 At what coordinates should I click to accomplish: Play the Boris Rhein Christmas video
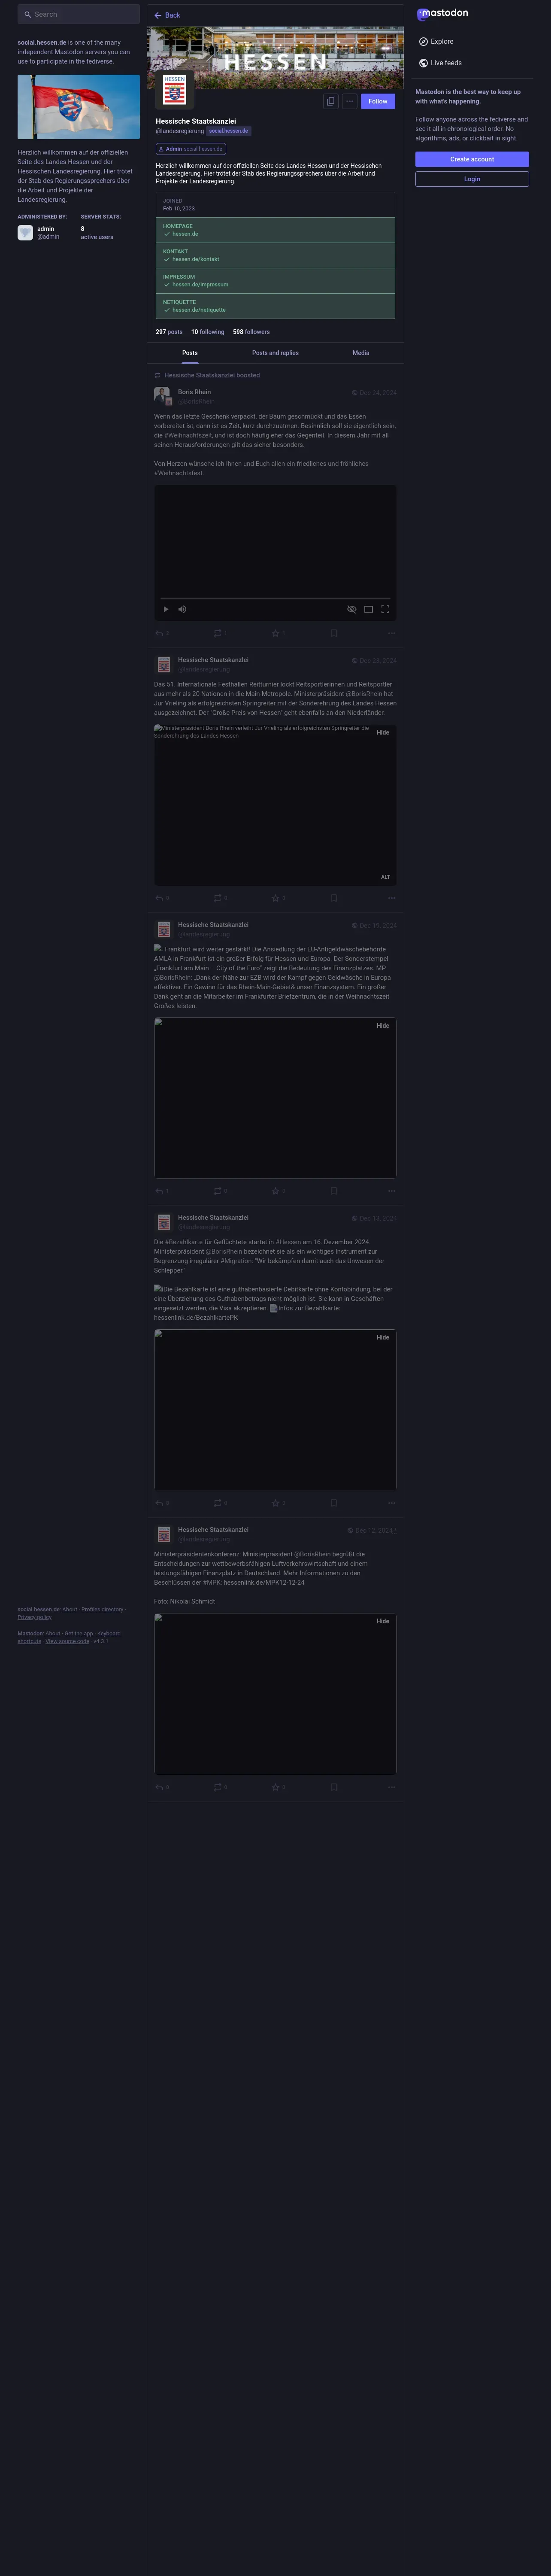[166, 609]
